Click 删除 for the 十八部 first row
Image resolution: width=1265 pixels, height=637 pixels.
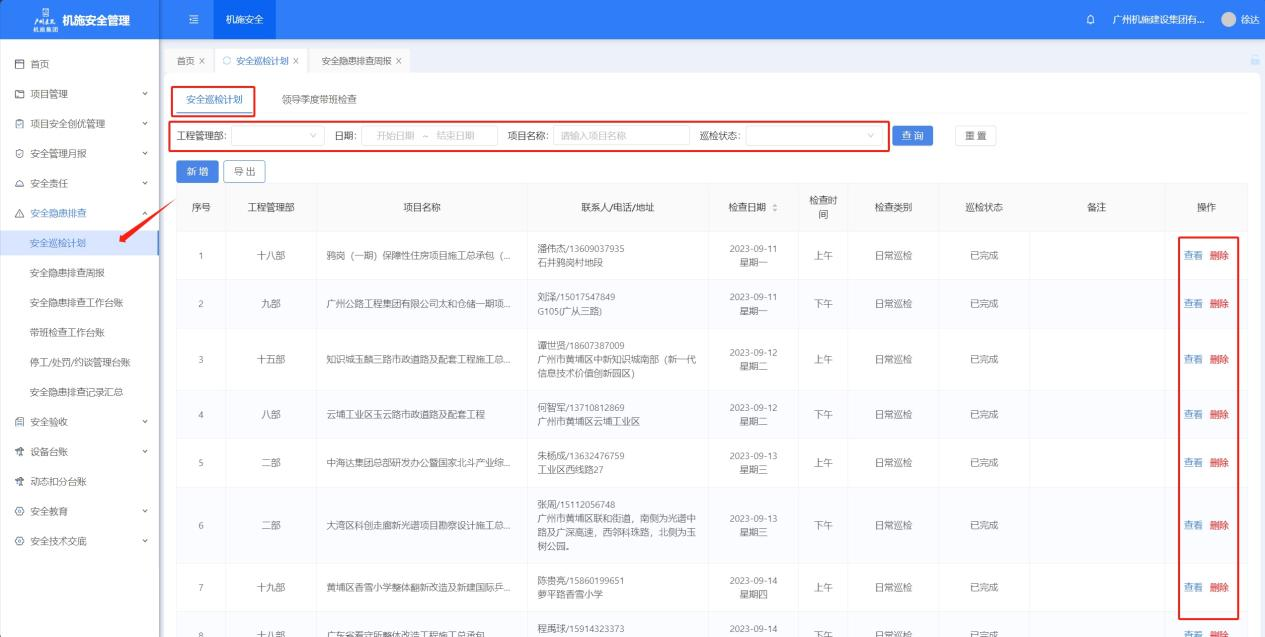point(1219,256)
